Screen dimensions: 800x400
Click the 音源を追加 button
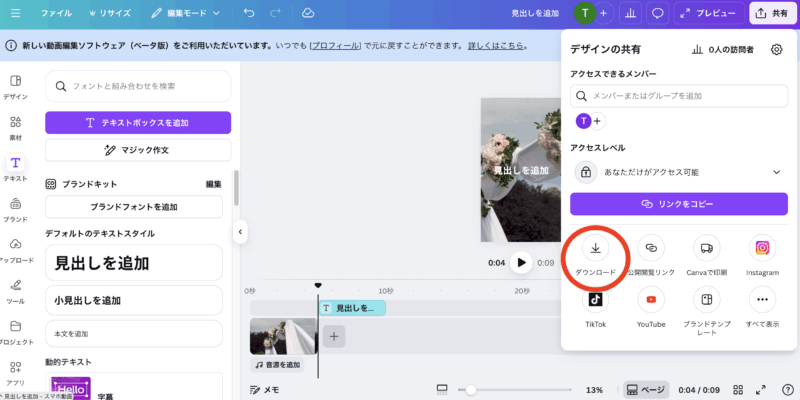278,365
